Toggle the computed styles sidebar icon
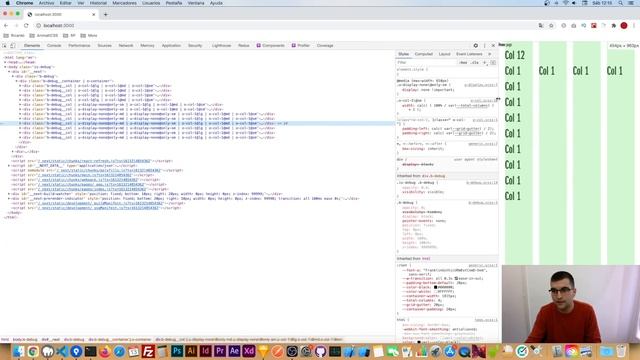Screen dimensions: 640x360 point(493,62)
